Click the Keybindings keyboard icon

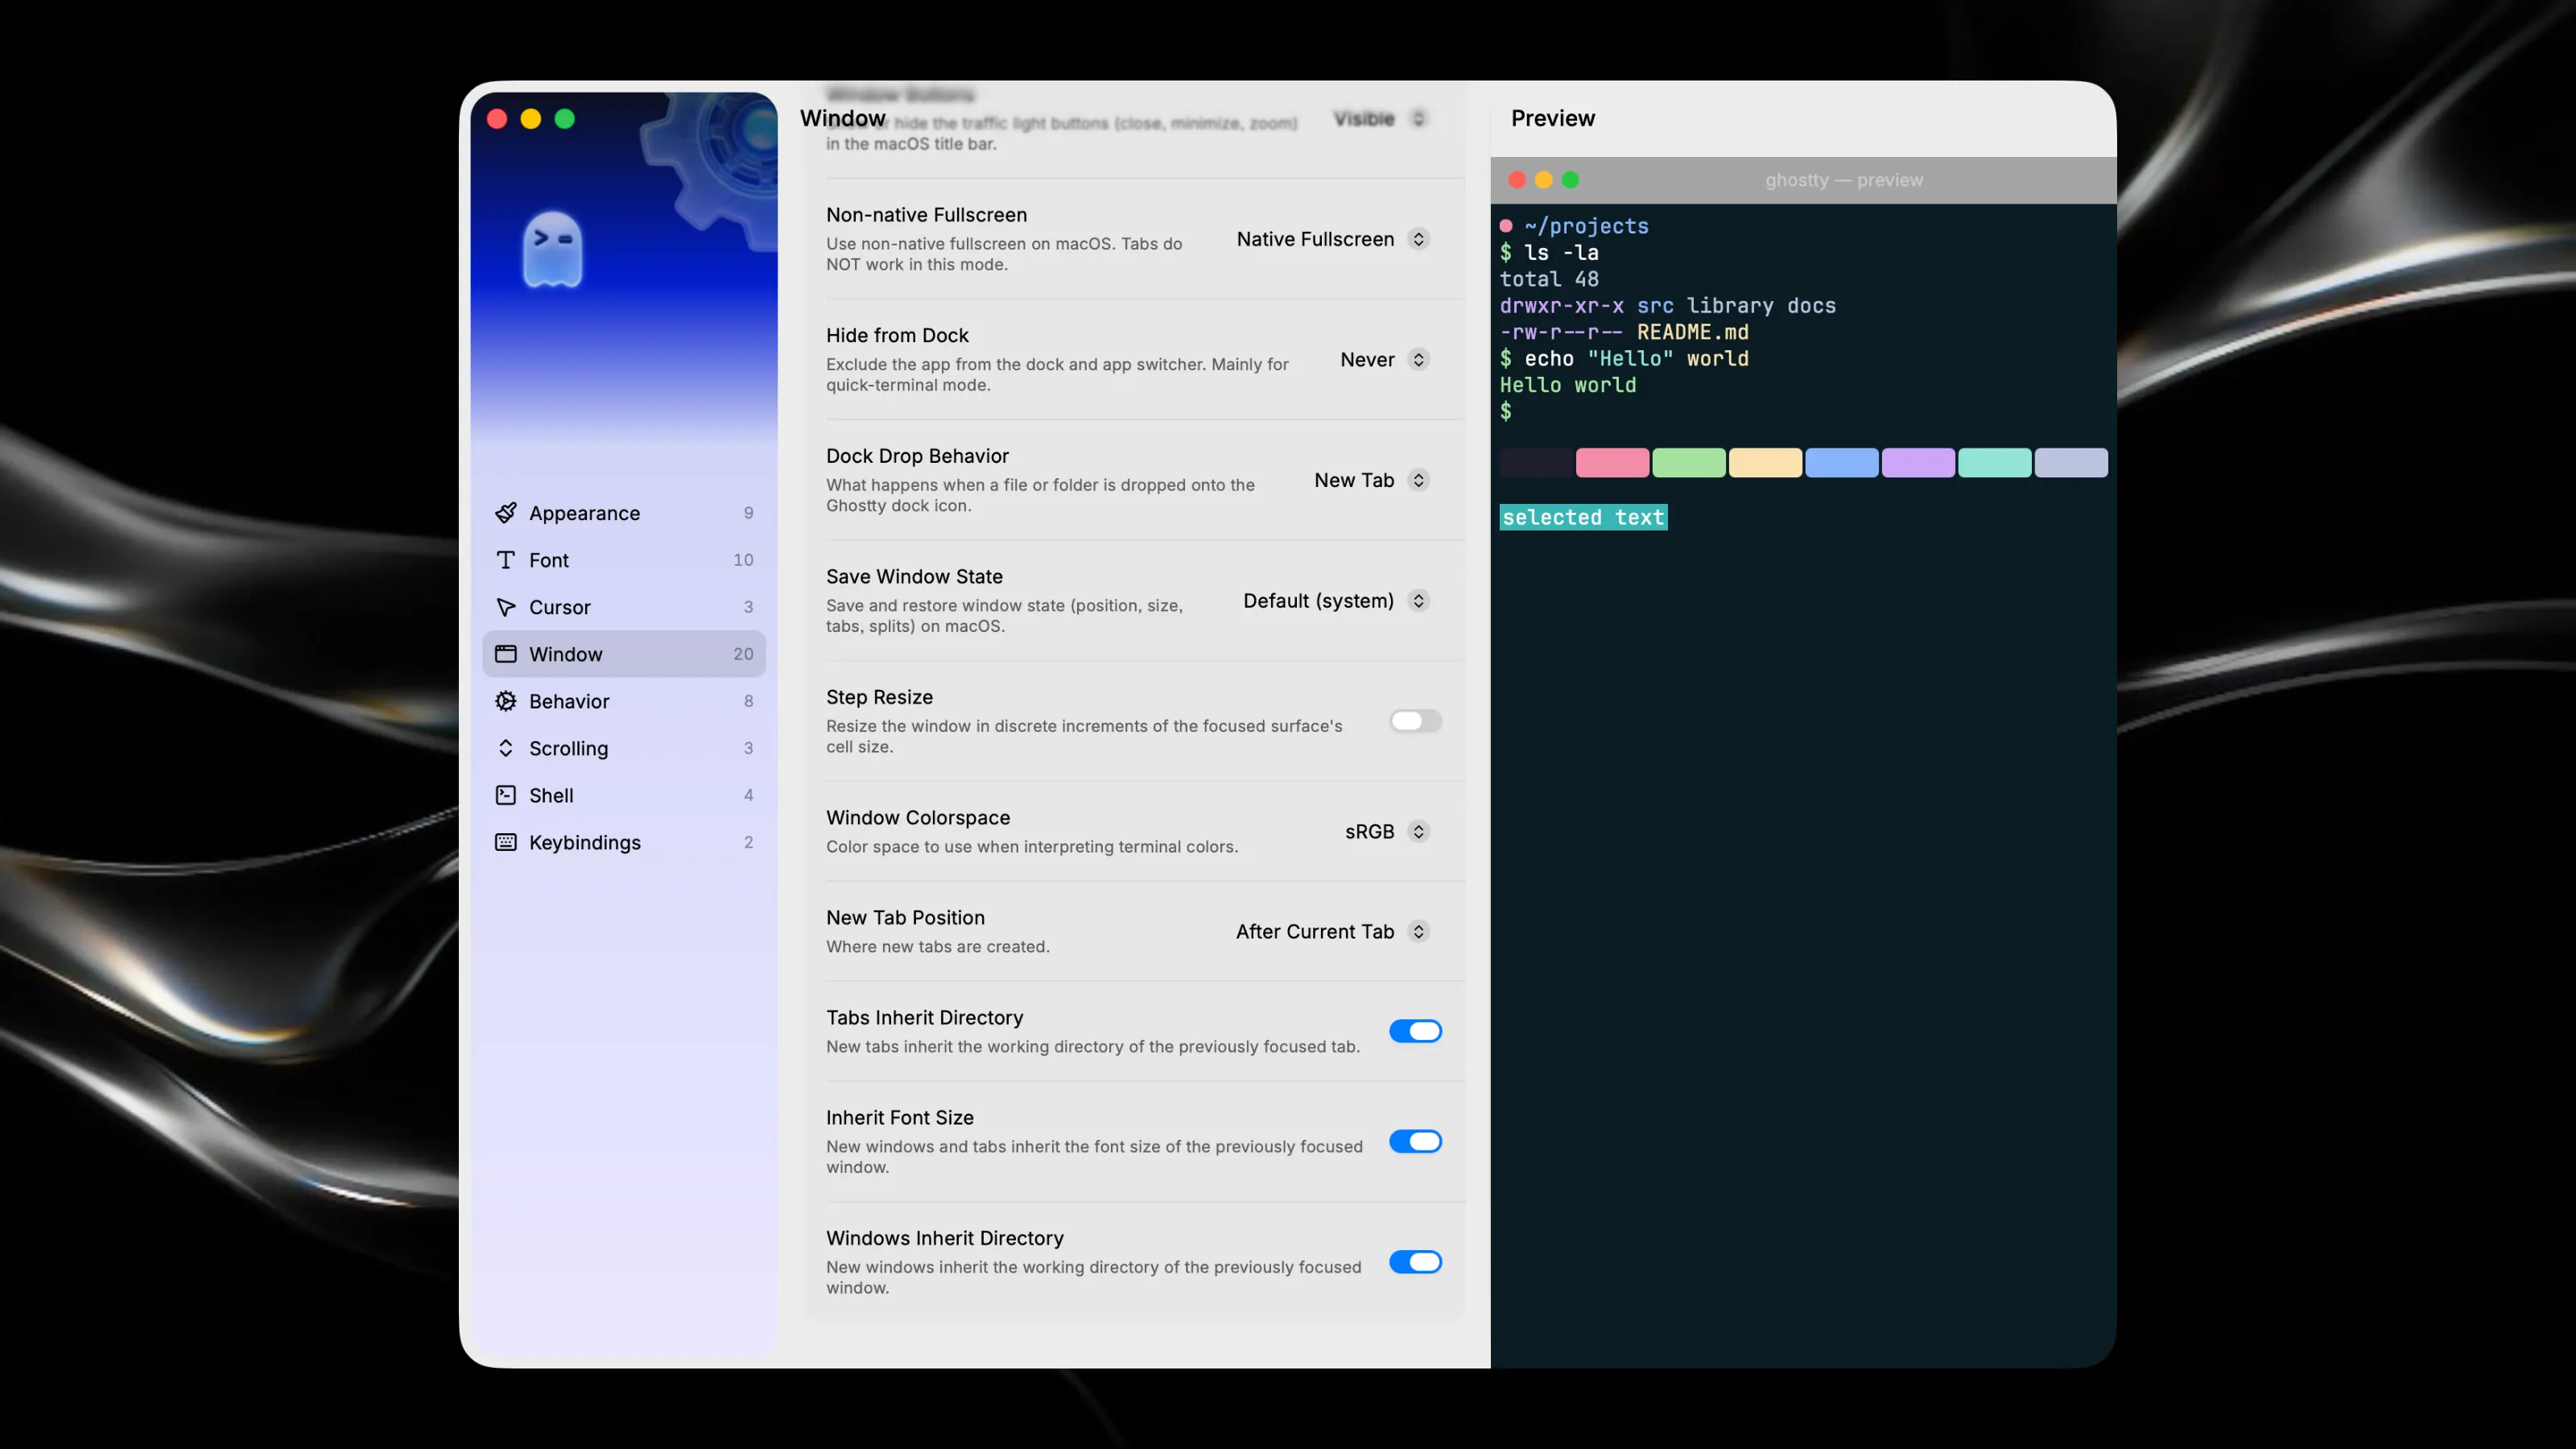point(506,842)
